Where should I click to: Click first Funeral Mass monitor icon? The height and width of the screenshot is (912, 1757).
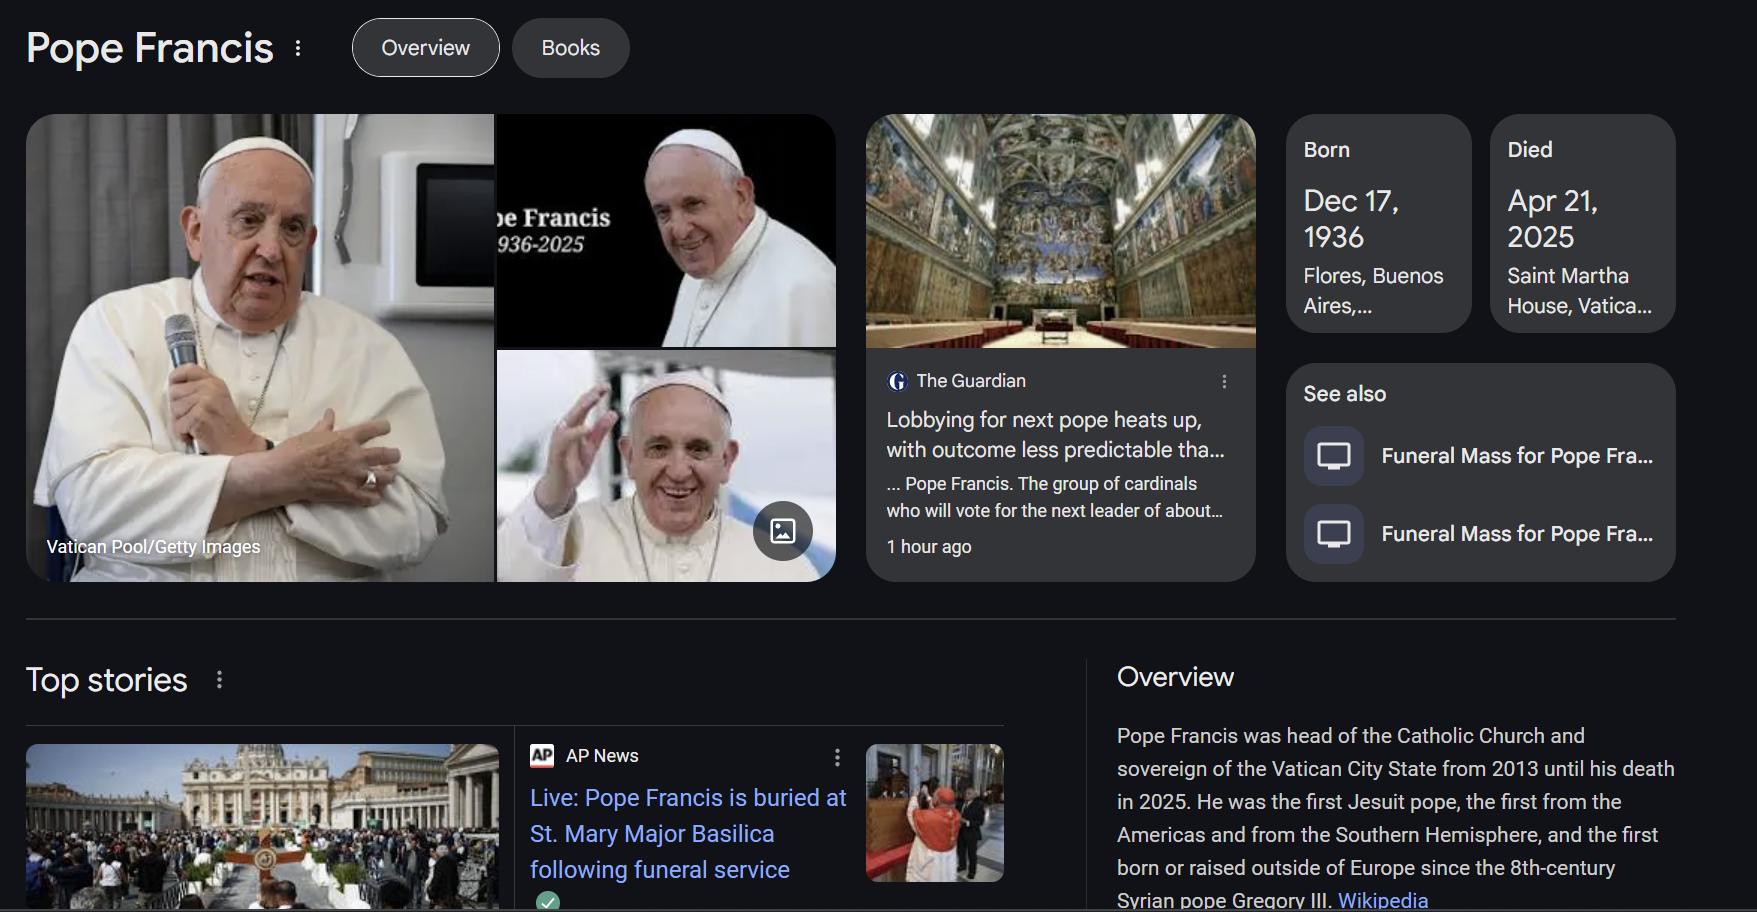click(x=1334, y=456)
